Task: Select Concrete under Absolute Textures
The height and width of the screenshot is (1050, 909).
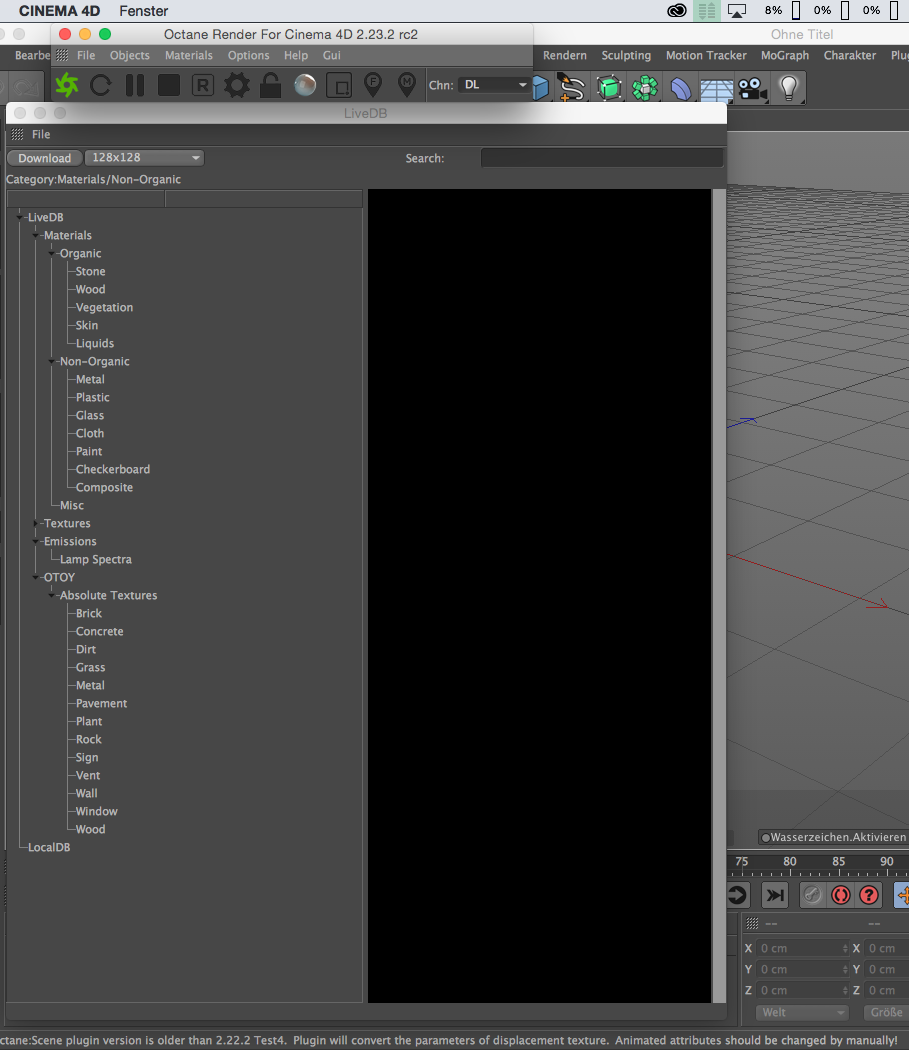Action: click(x=99, y=631)
